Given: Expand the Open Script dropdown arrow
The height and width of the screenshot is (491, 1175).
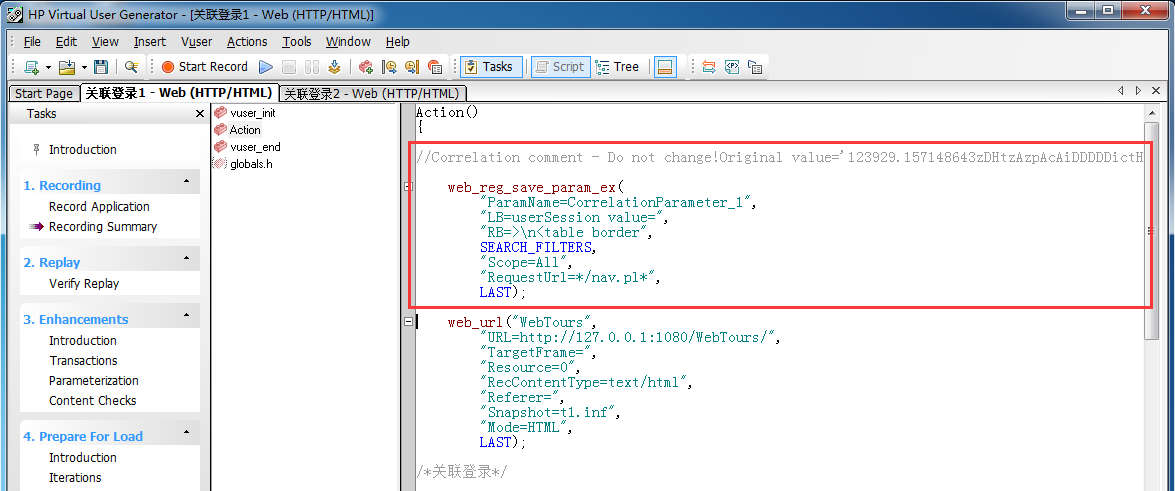Looking at the screenshot, I should pyautogui.click(x=84, y=67).
